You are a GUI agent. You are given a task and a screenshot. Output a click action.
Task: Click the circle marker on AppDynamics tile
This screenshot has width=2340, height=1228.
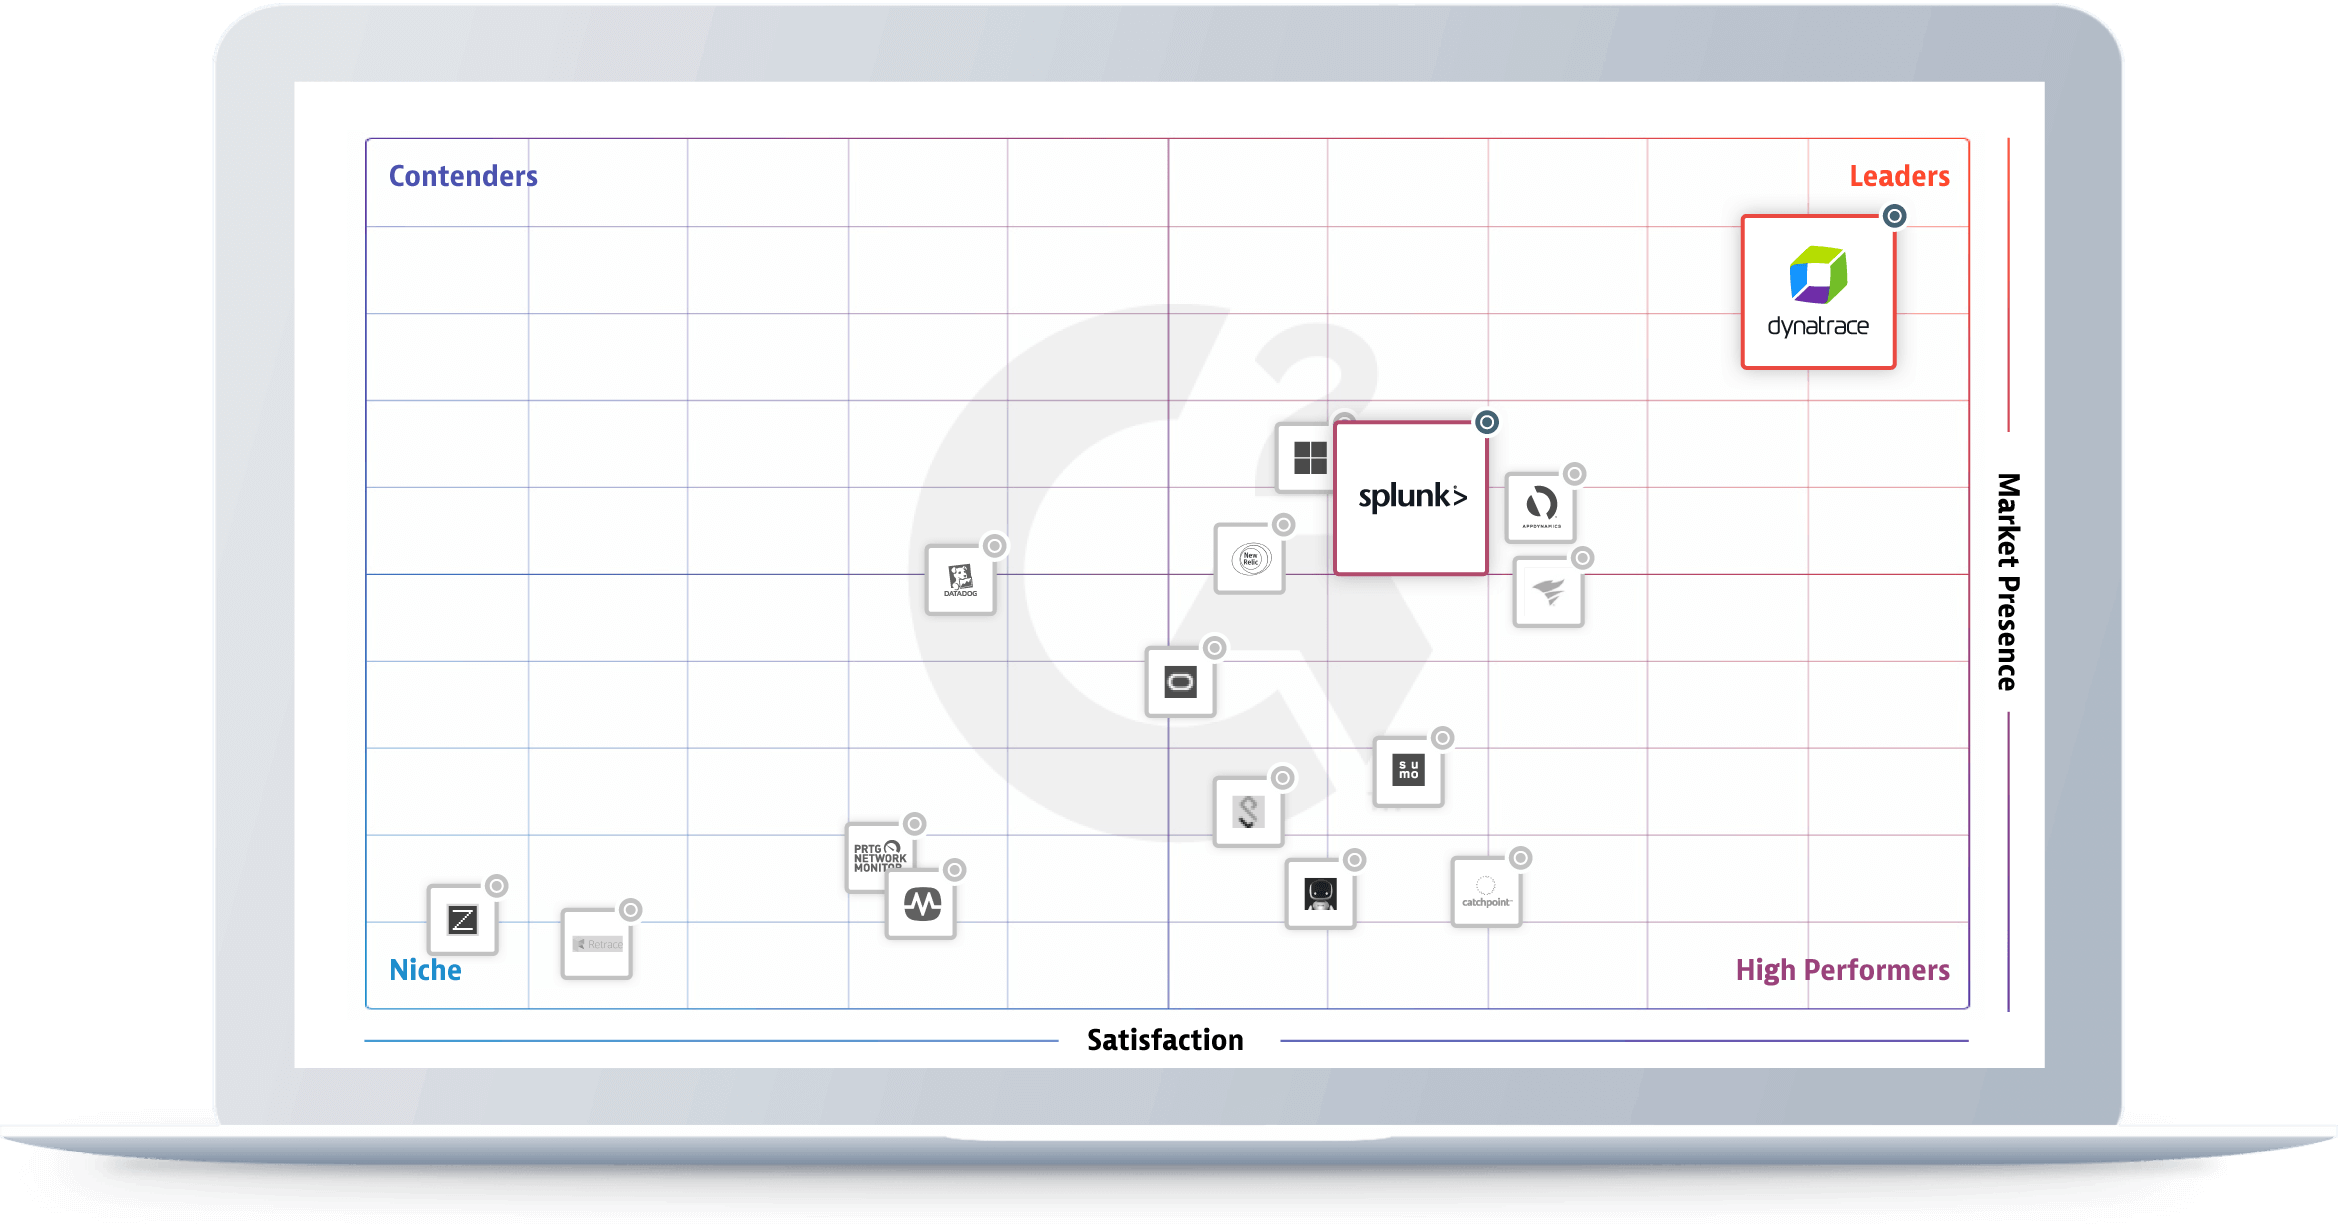coord(1575,474)
